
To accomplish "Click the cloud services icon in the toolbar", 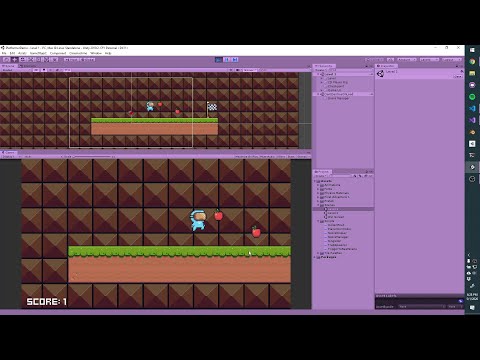I will (x=391, y=60).
